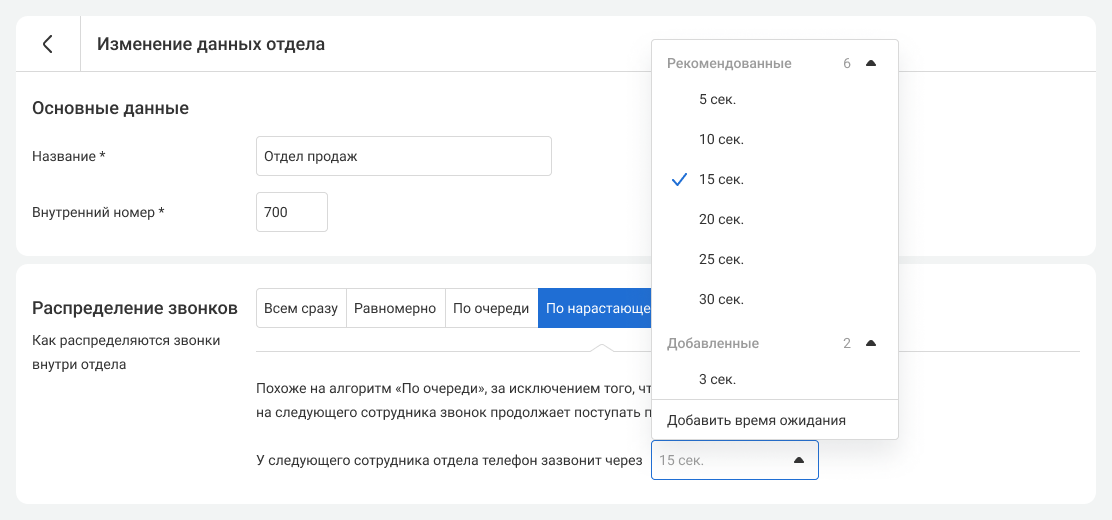Screen dimensions: 1112x520
Task: Collapse the Рекомендованные group arrow
Action: pos(870,63)
